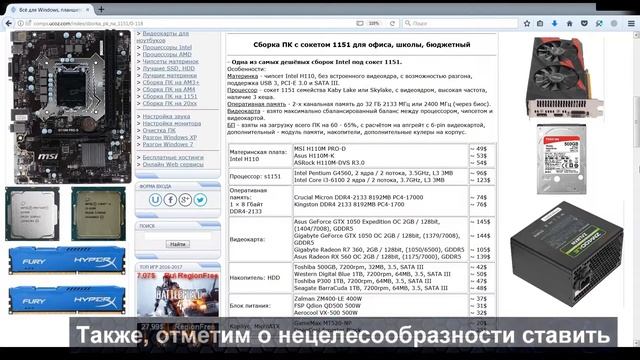Click the right Intel Core i3 CPU image
Screen dimensions: 640x360
pyautogui.click(x=98, y=214)
